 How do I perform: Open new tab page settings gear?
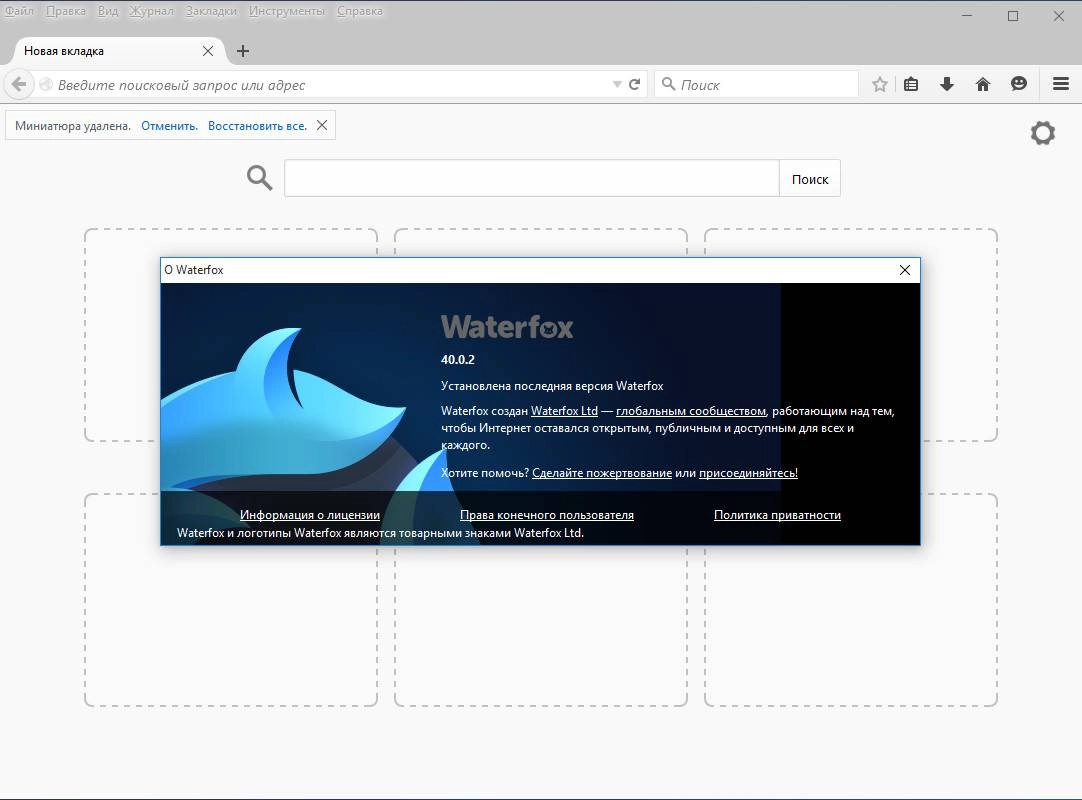1043,133
